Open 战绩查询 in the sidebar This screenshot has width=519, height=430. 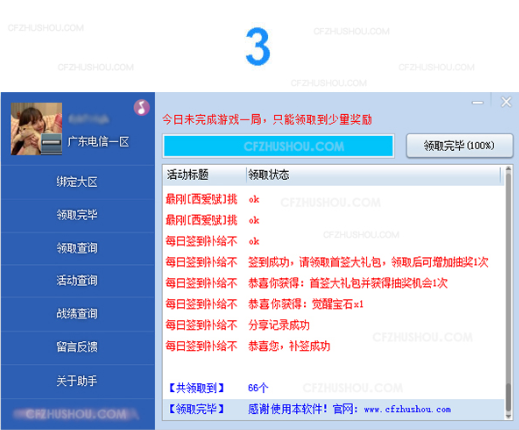coord(77,314)
